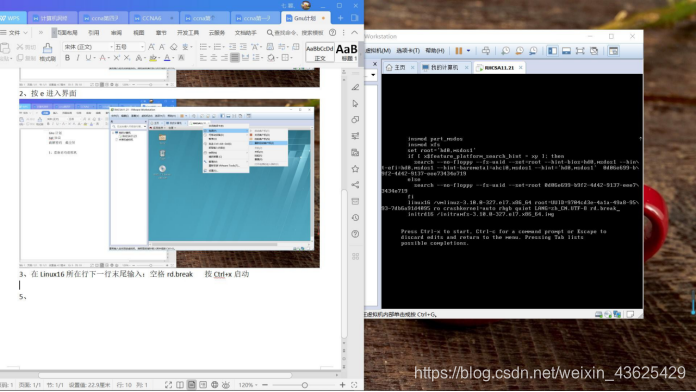
Task: Click WPS sidebar star icon
Action: coord(355,169)
